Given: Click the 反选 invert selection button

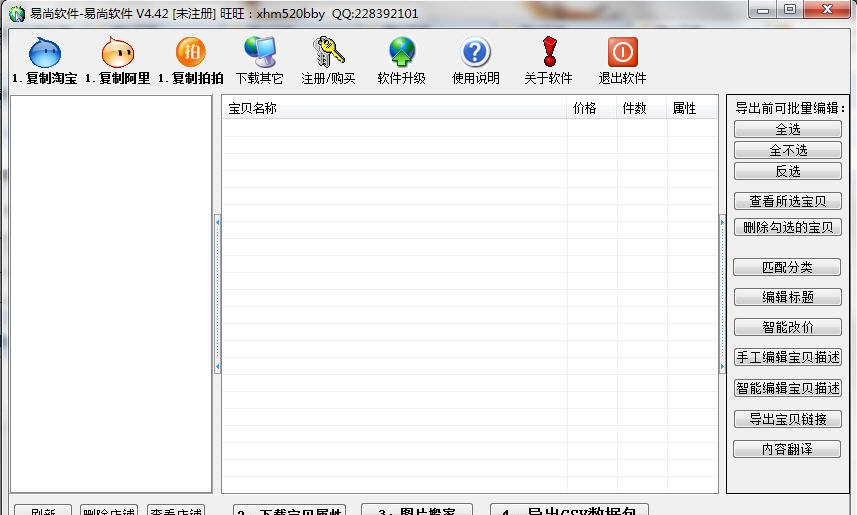Looking at the screenshot, I should (788, 171).
